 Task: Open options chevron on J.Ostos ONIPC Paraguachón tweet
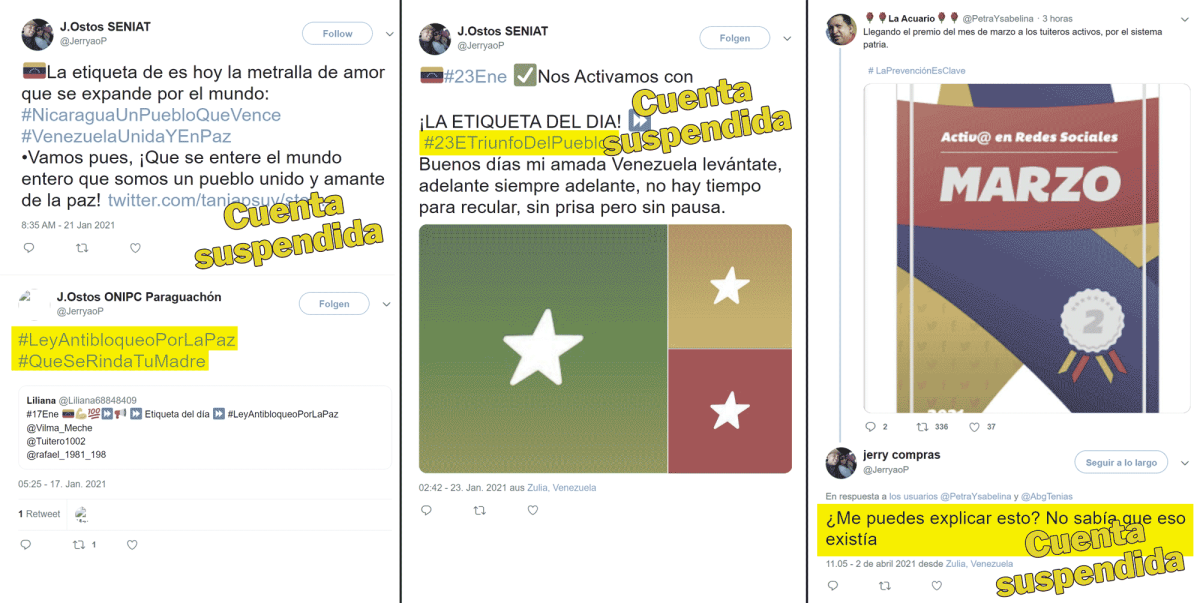tap(387, 304)
